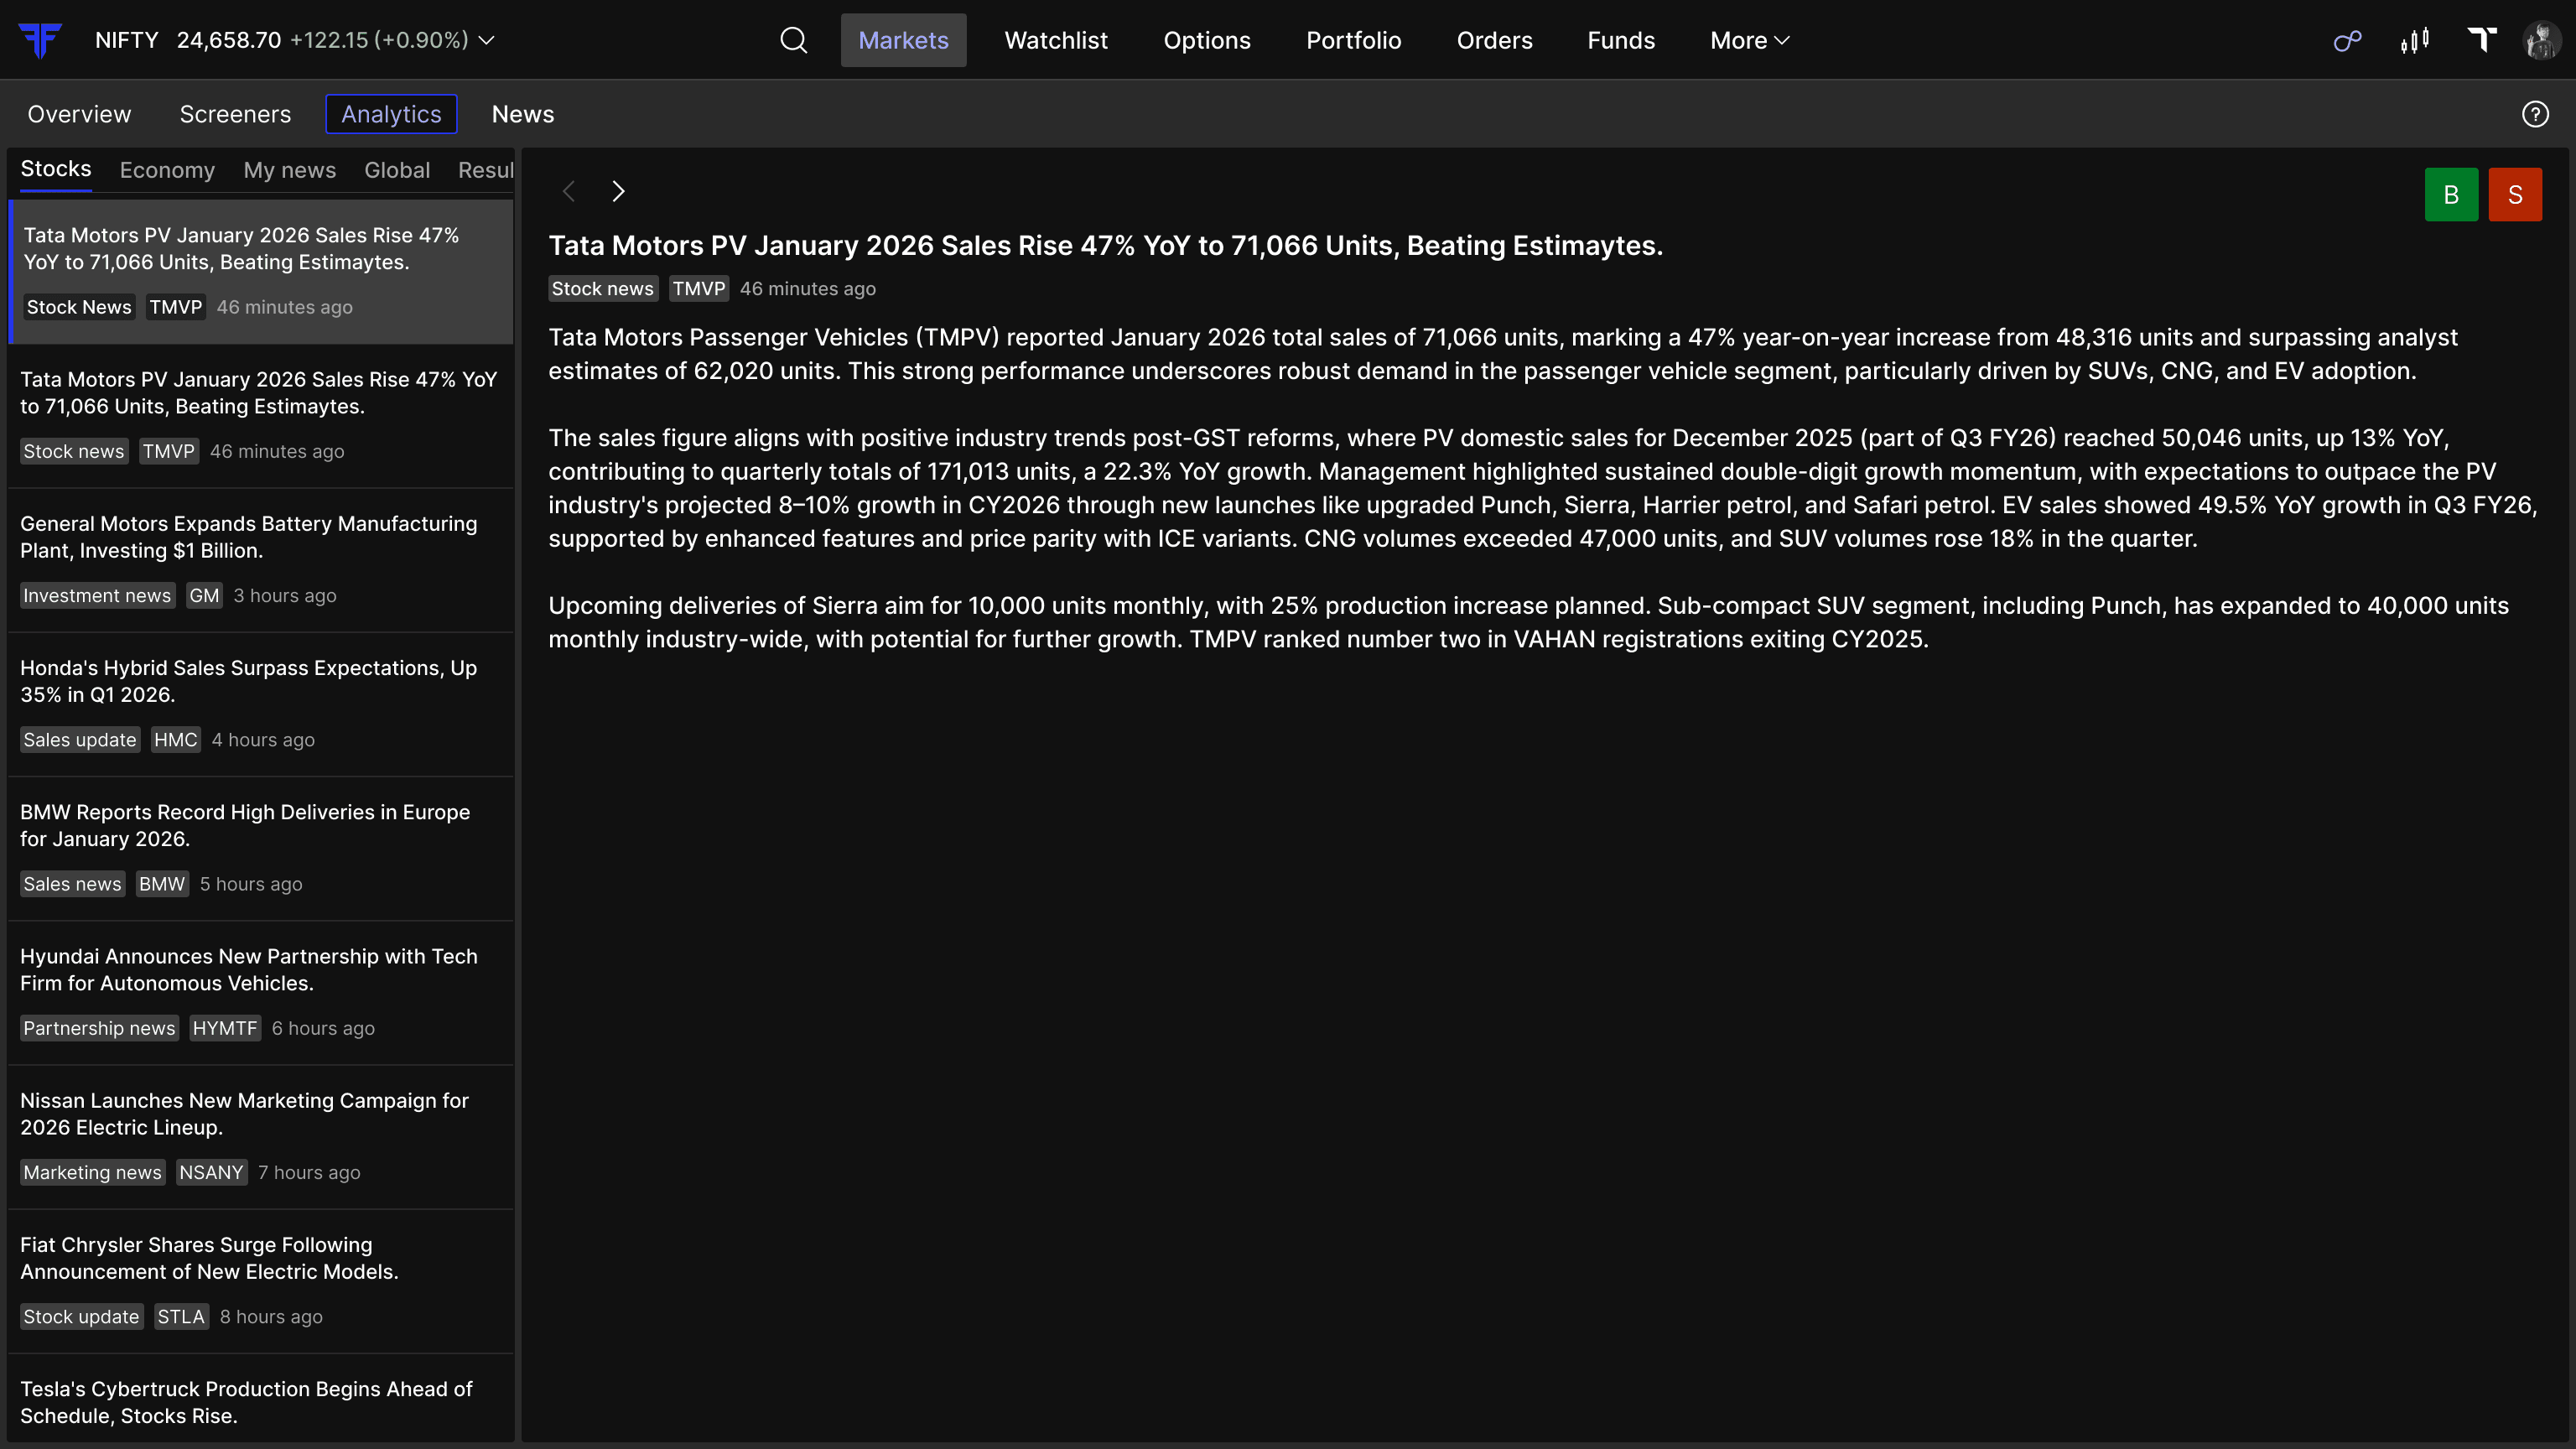The width and height of the screenshot is (2576, 1449).
Task: Click the HMC ticker tag
Action: pos(176,739)
